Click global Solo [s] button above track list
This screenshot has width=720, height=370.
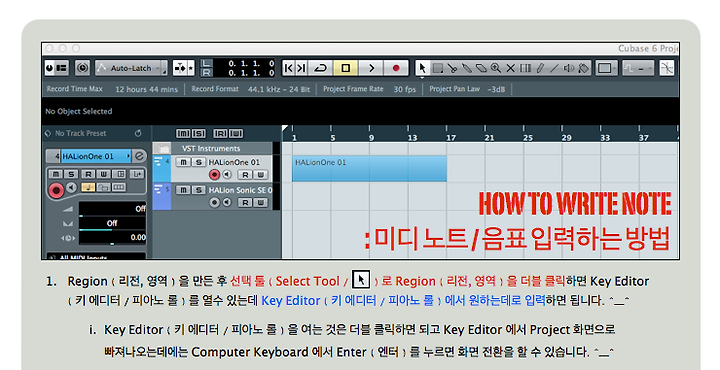(x=198, y=133)
